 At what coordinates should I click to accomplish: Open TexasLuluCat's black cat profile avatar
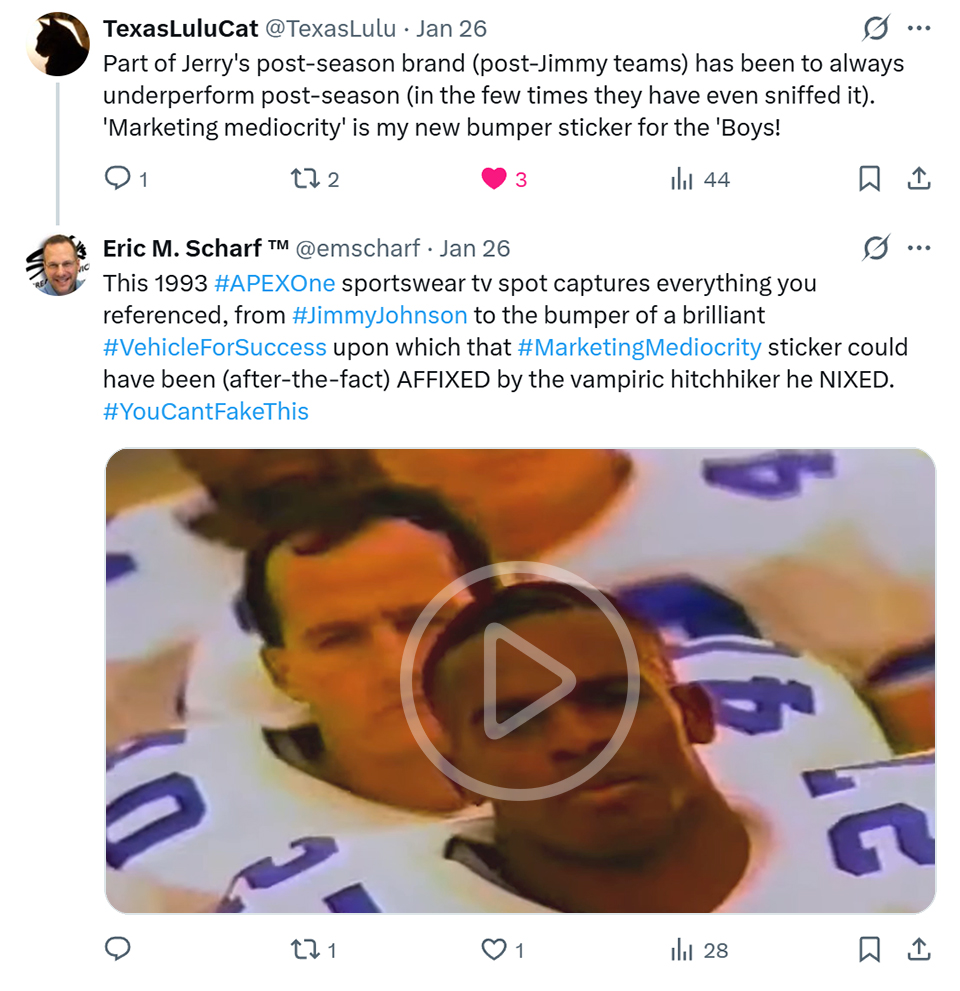coord(57,45)
